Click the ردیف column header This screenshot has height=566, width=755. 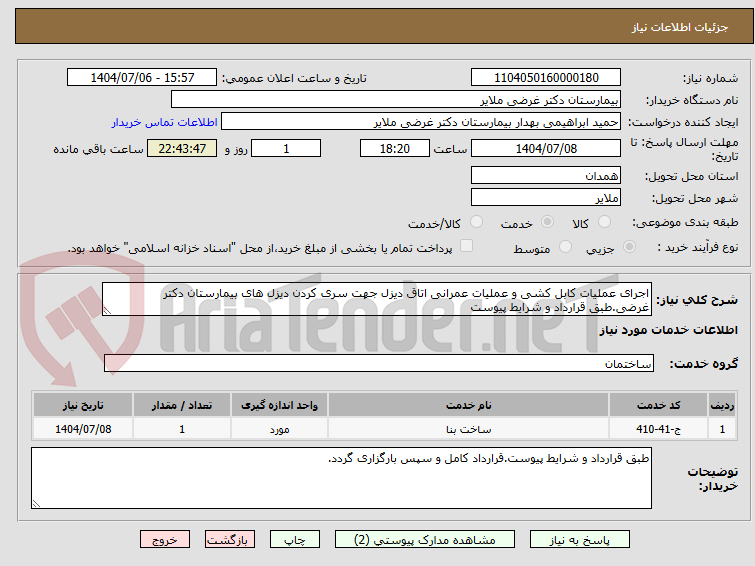[722, 405]
